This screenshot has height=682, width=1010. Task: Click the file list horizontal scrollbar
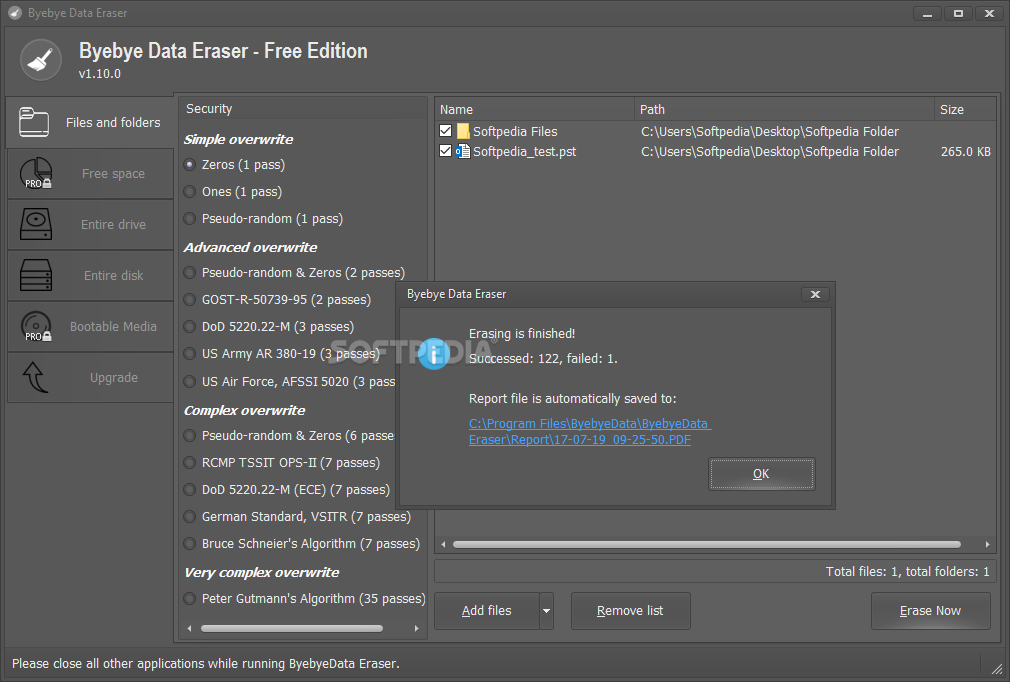click(x=707, y=545)
